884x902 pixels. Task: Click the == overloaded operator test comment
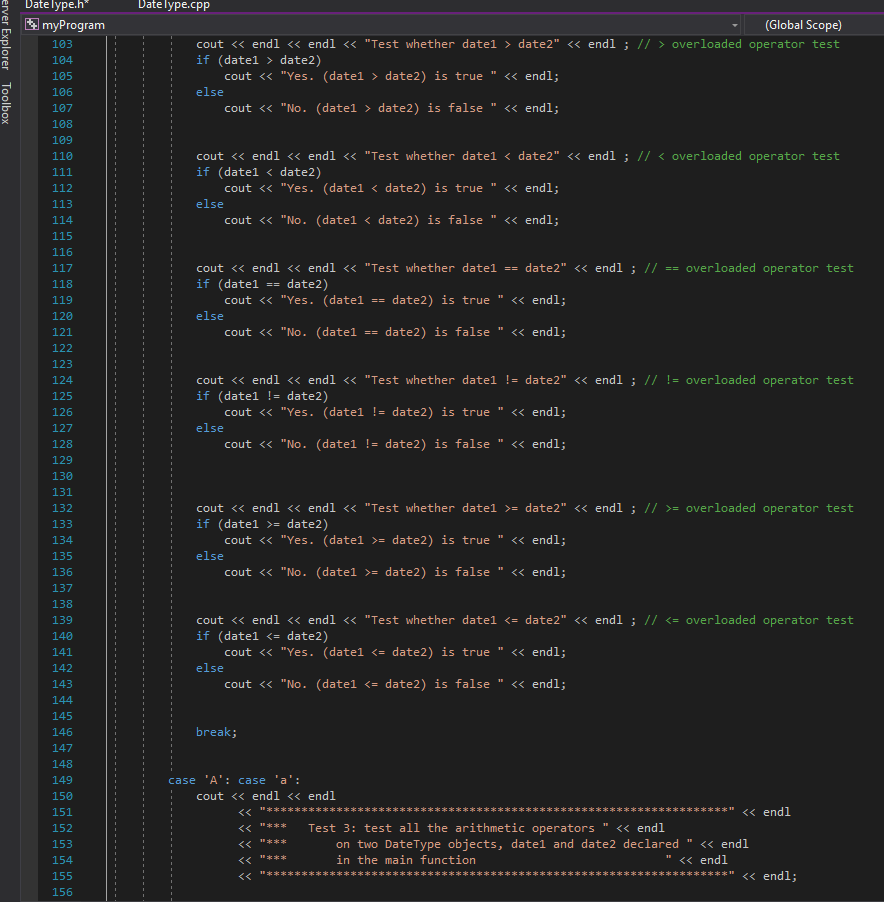(x=748, y=267)
